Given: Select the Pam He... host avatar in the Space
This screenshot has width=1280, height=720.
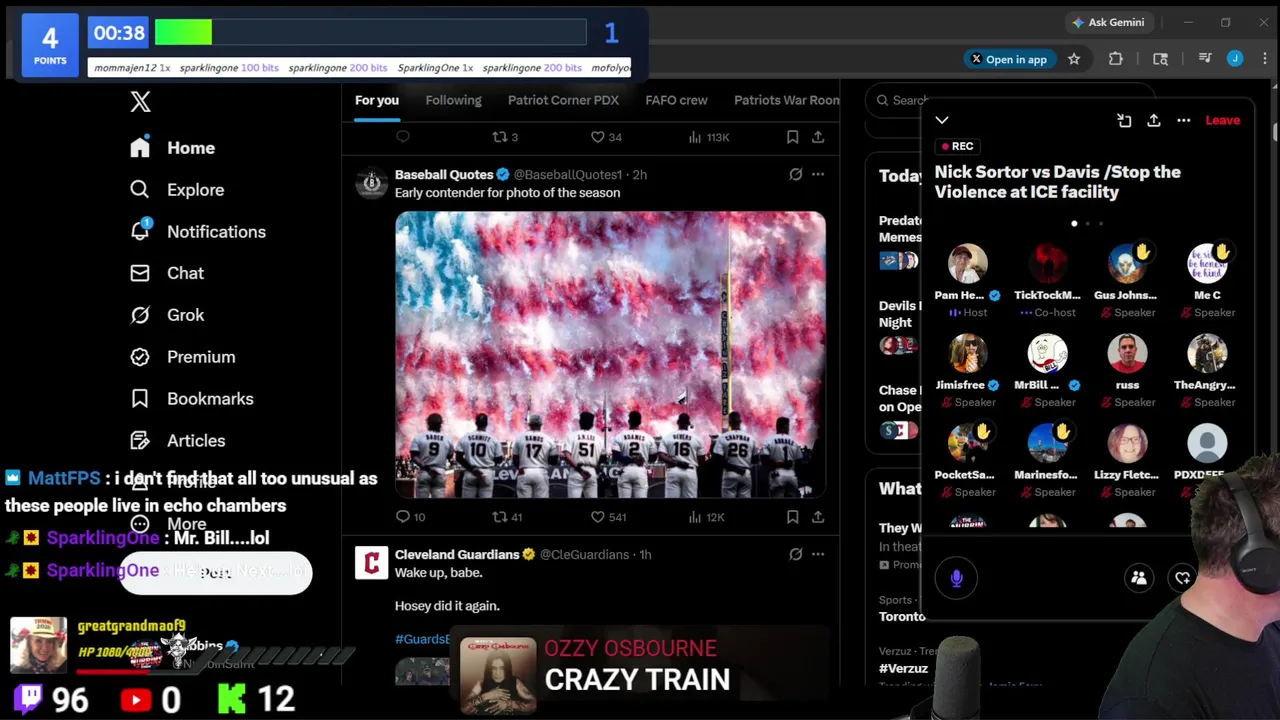Looking at the screenshot, I should pyautogui.click(x=967, y=264).
